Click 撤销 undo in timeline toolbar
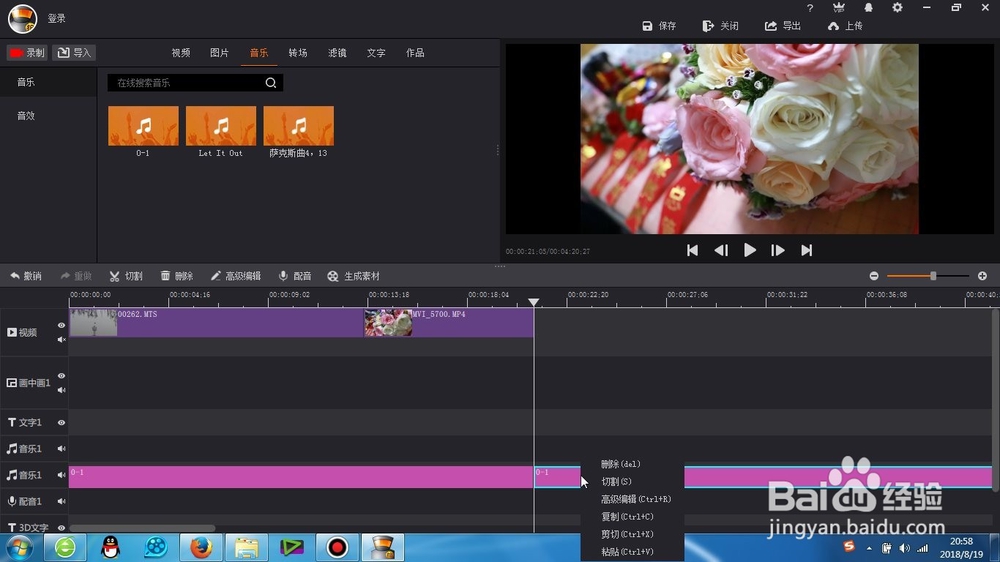Image resolution: width=1000 pixels, height=562 pixels. [x=26, y=276]
